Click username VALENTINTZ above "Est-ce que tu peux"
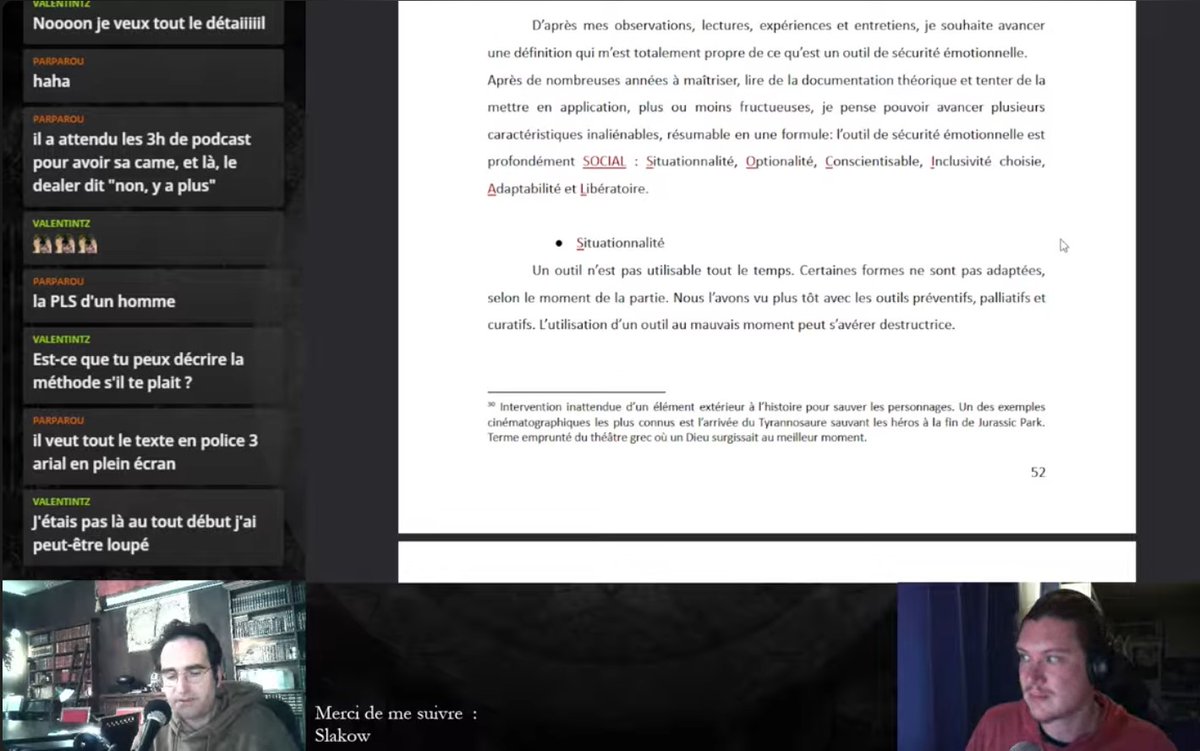 [x=61, y=339]
